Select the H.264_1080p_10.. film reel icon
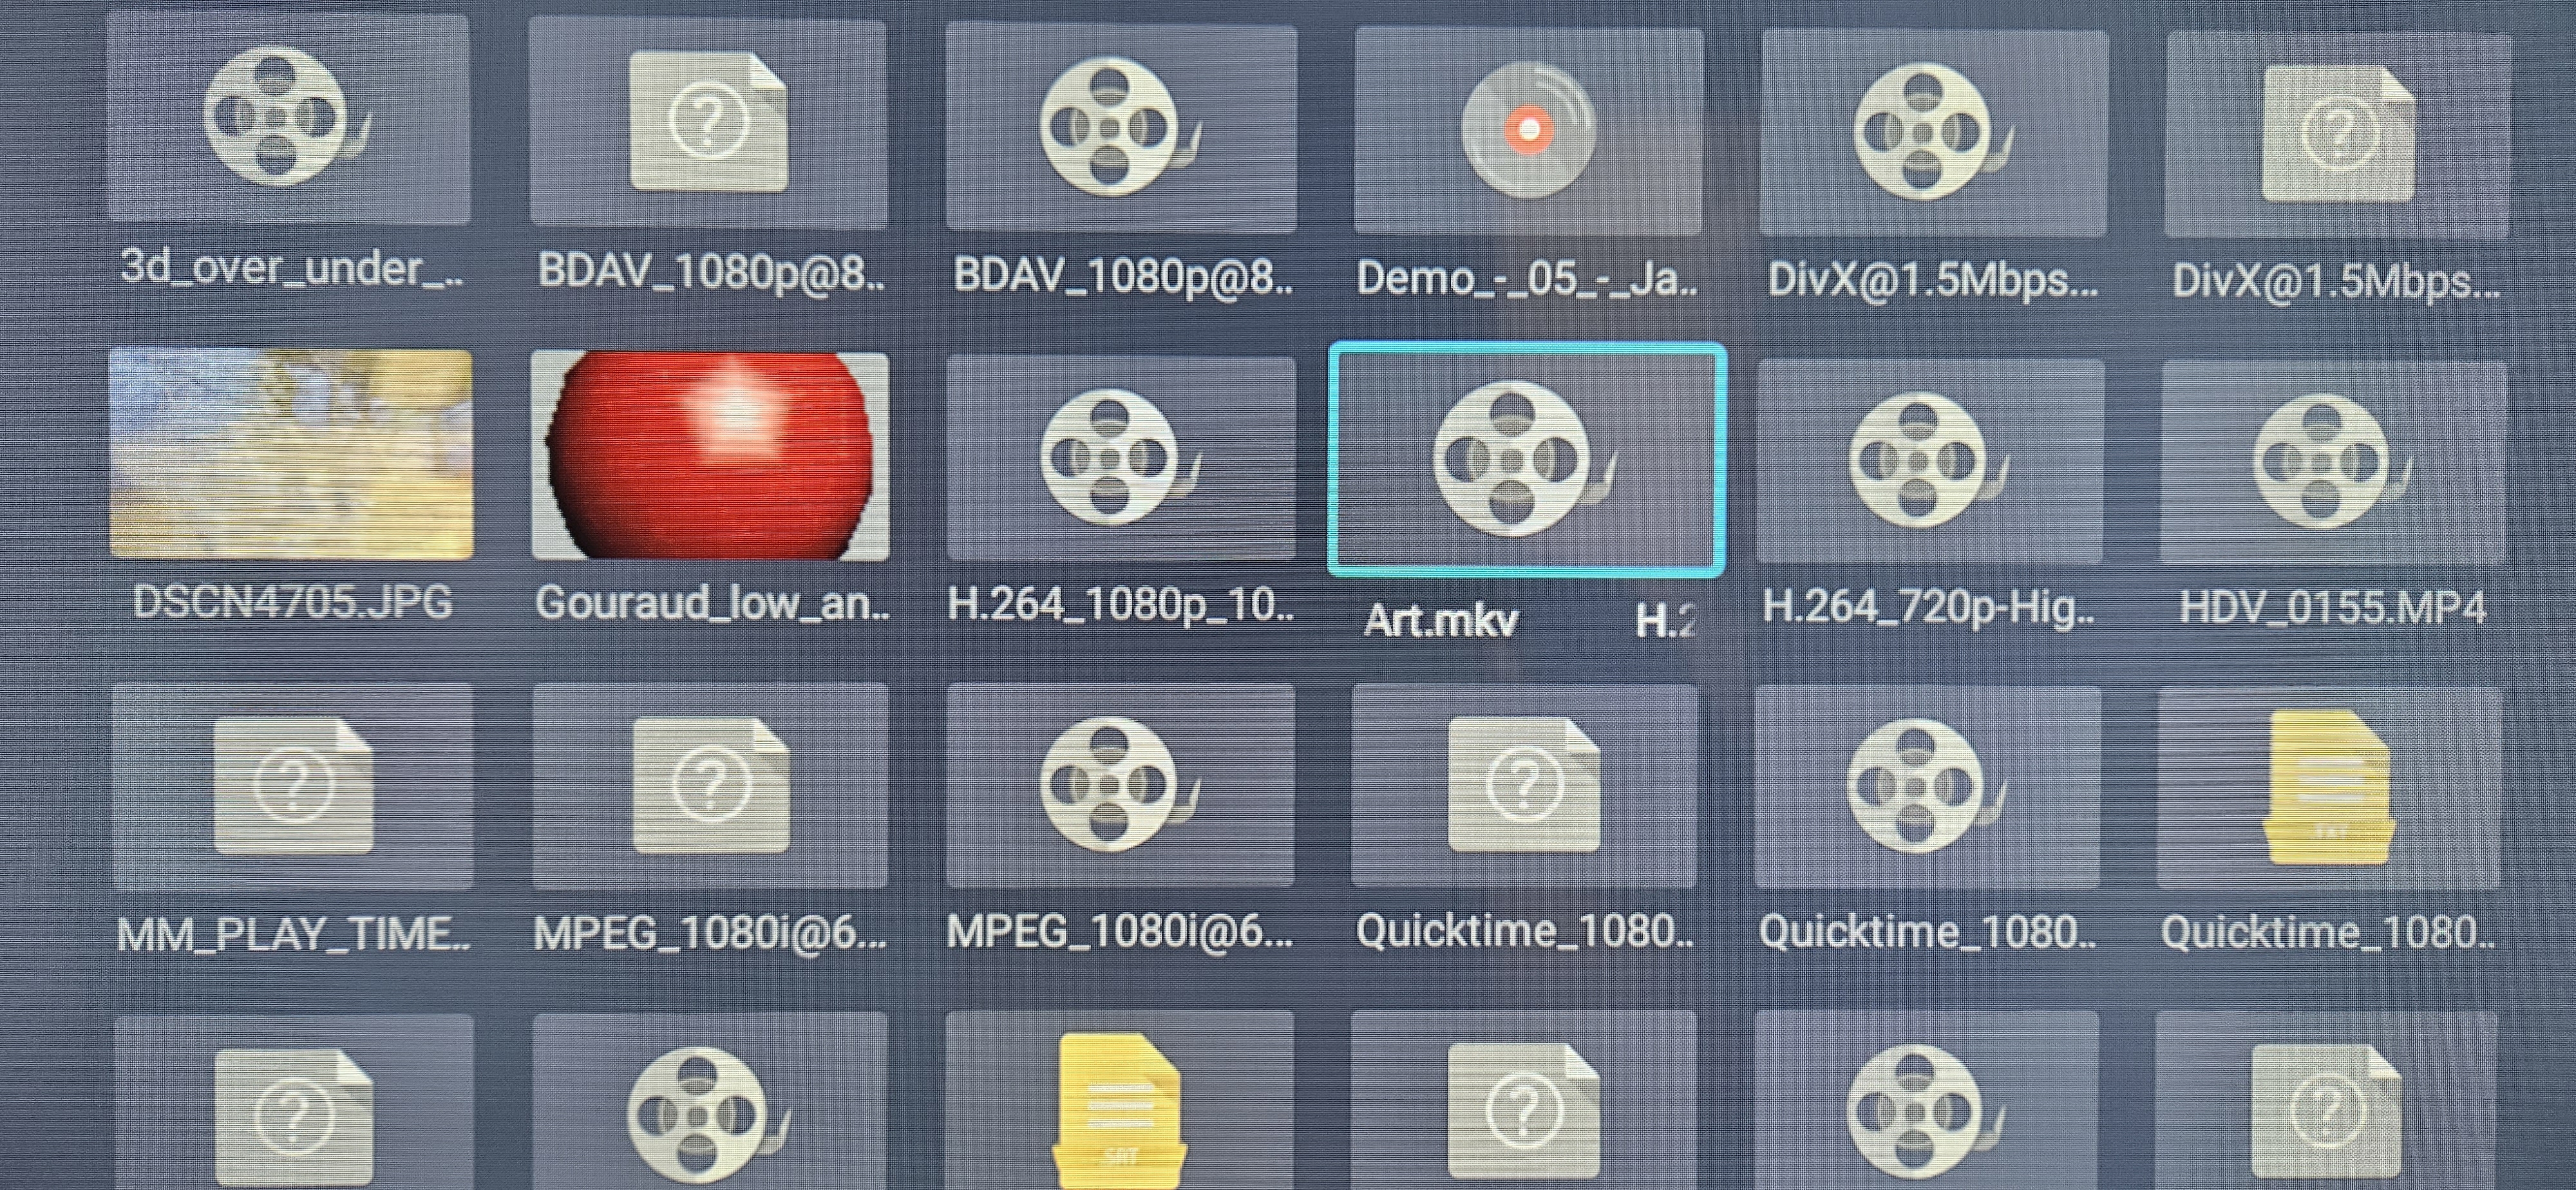The width and height of the screenshot is (2576, 1190). (x=1120, y=458)
